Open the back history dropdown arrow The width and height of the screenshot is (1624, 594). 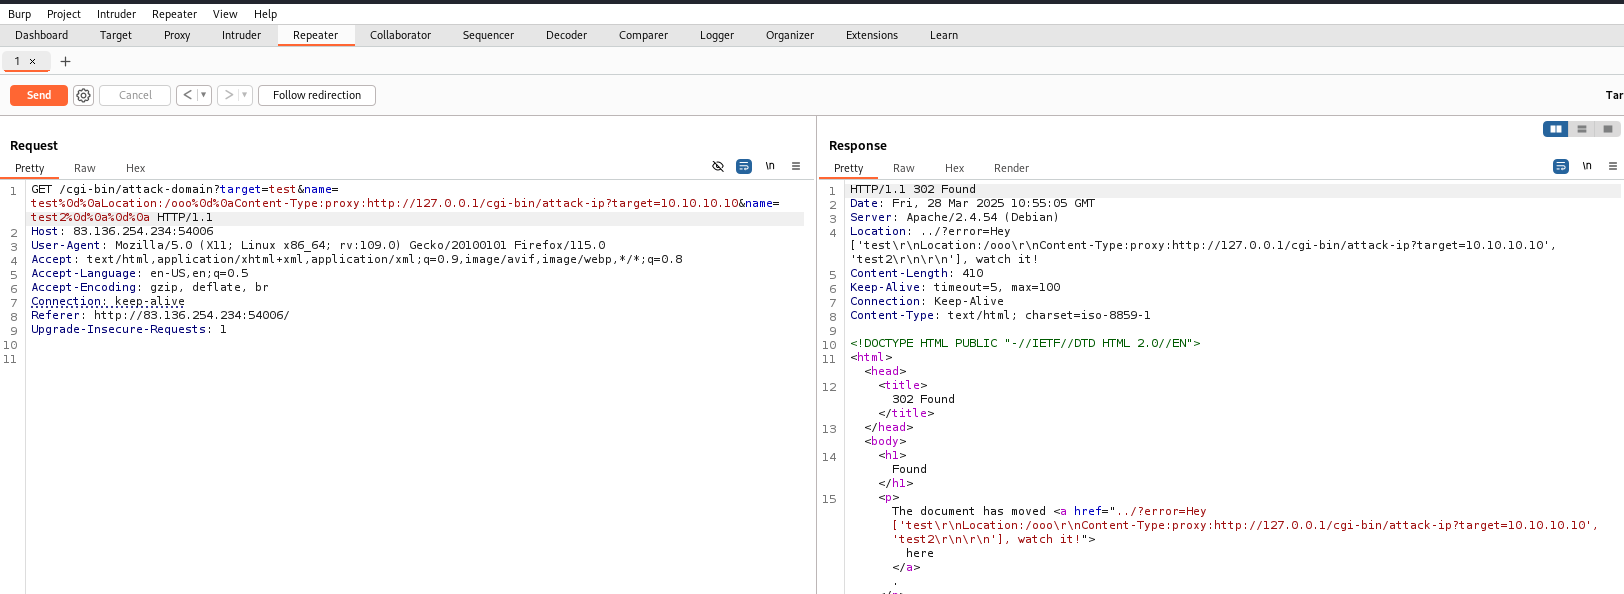[x=204, y=95]
